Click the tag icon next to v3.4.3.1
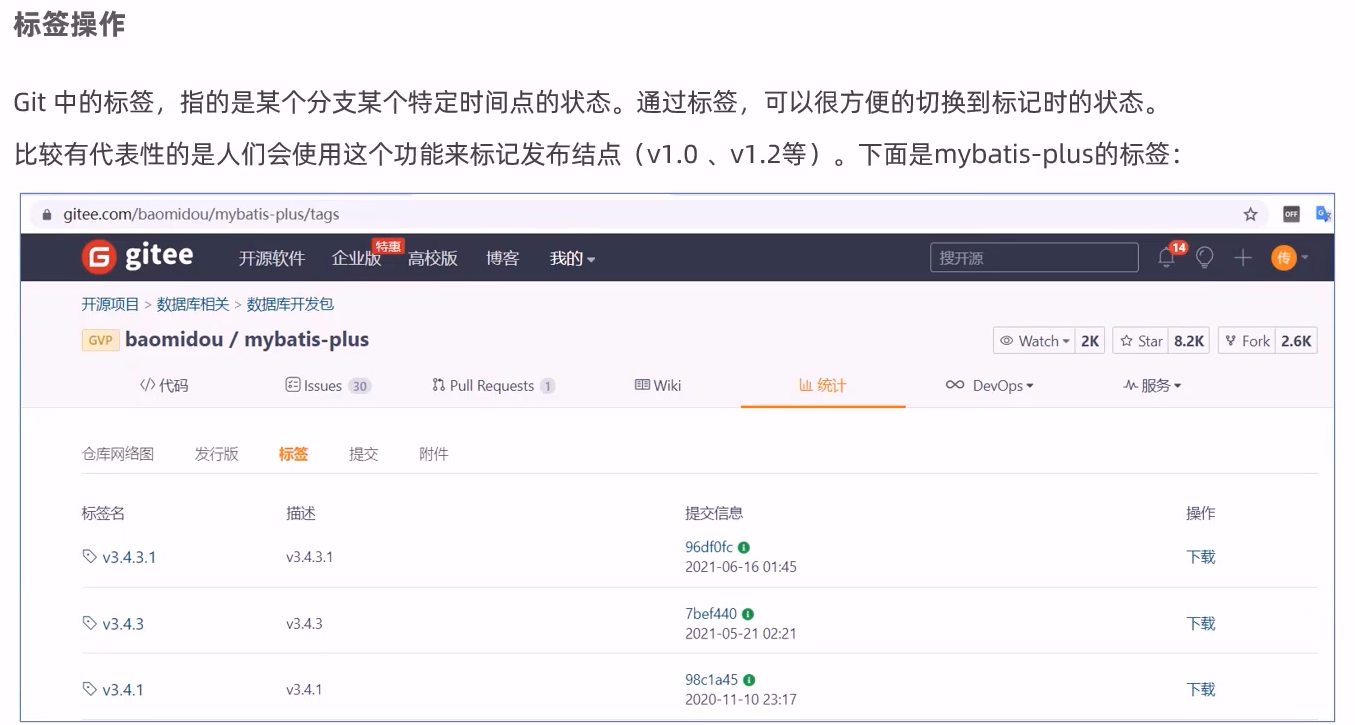 (90, 556)
